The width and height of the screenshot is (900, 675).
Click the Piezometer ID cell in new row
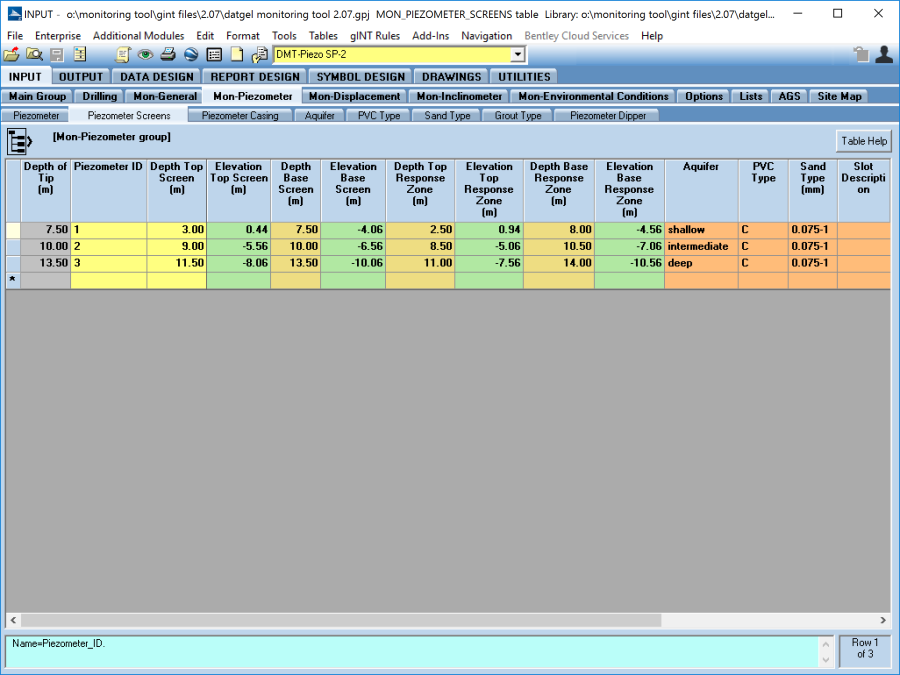tap(109, 281)
